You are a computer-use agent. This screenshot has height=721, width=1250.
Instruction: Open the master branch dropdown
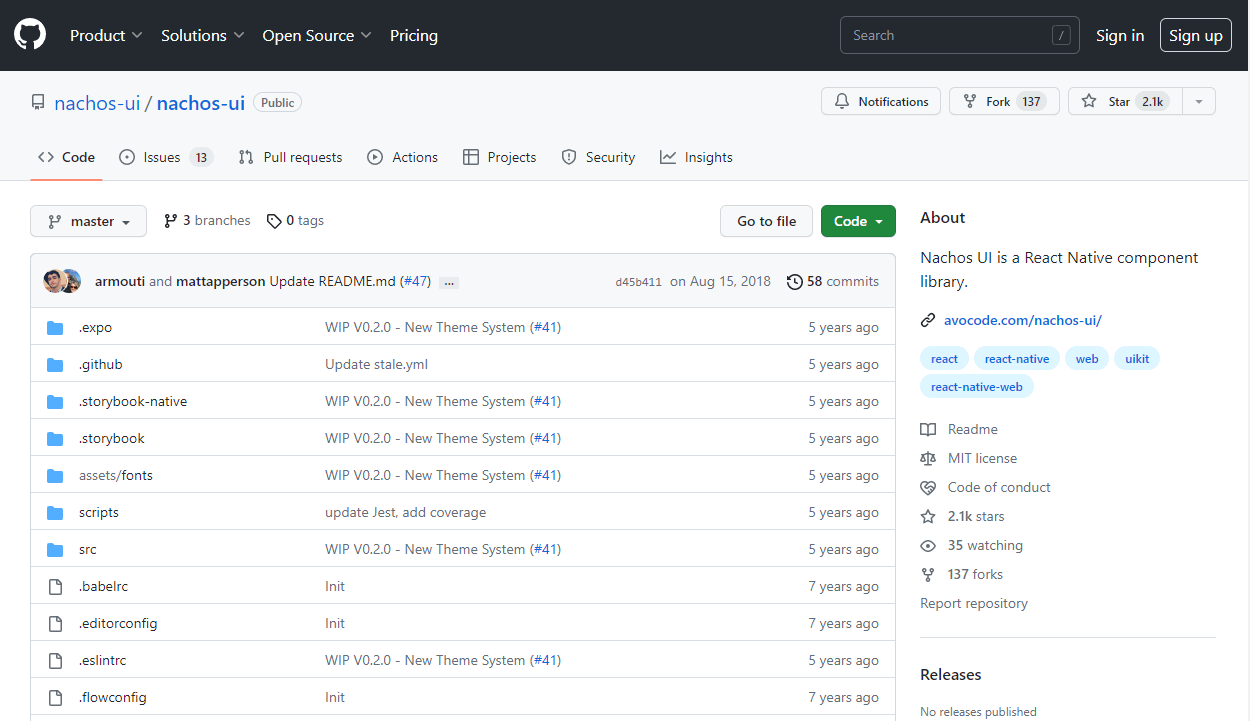tap(88, 221)
